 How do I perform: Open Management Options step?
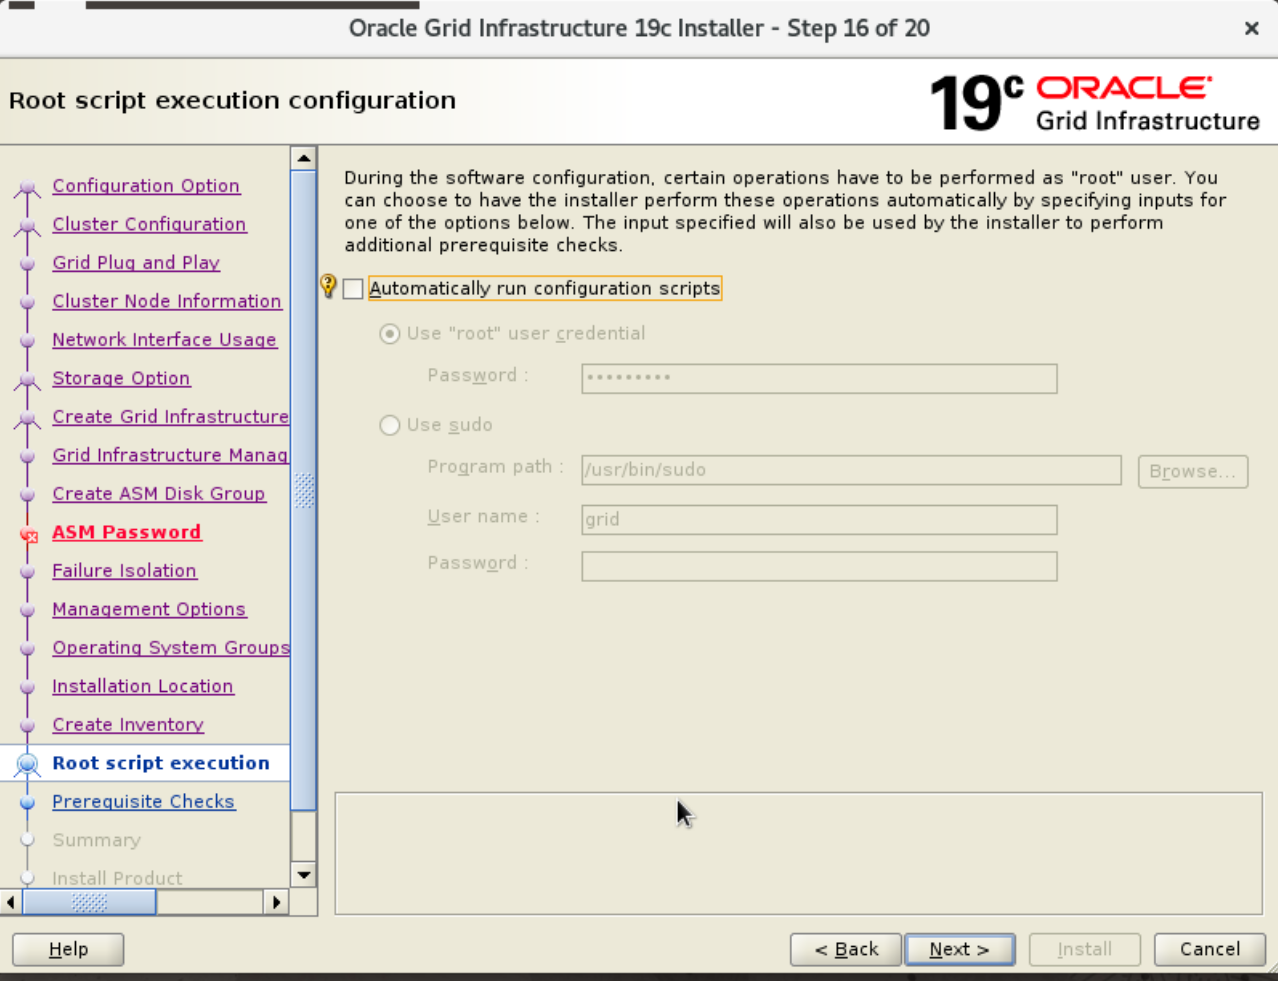point(149,609)
